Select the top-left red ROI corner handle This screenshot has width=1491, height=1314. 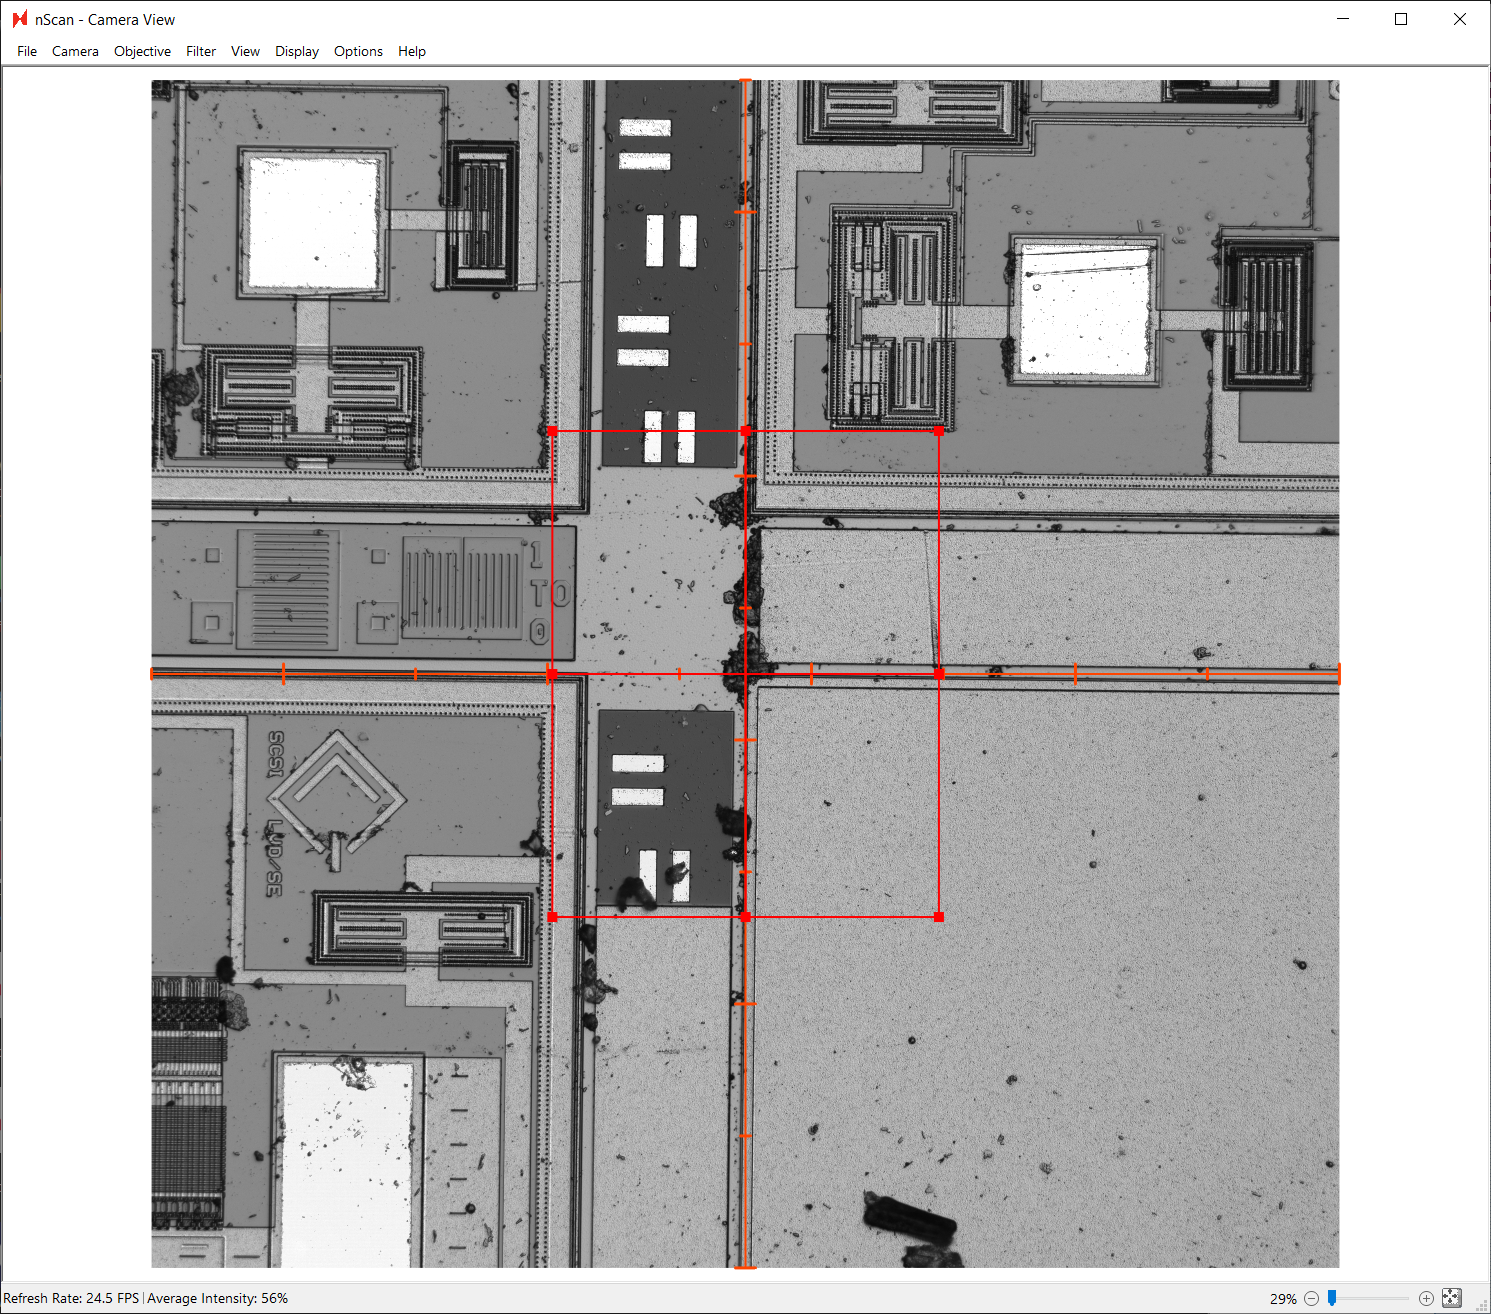pyautogui.click(x=553, y=431)
